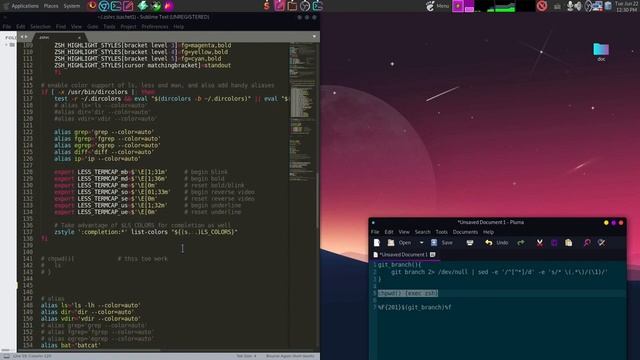The height and width of the screenshot is (360, 640).
Task: Click the Cut scissors icon in Pluma
Action: (540, 243)
